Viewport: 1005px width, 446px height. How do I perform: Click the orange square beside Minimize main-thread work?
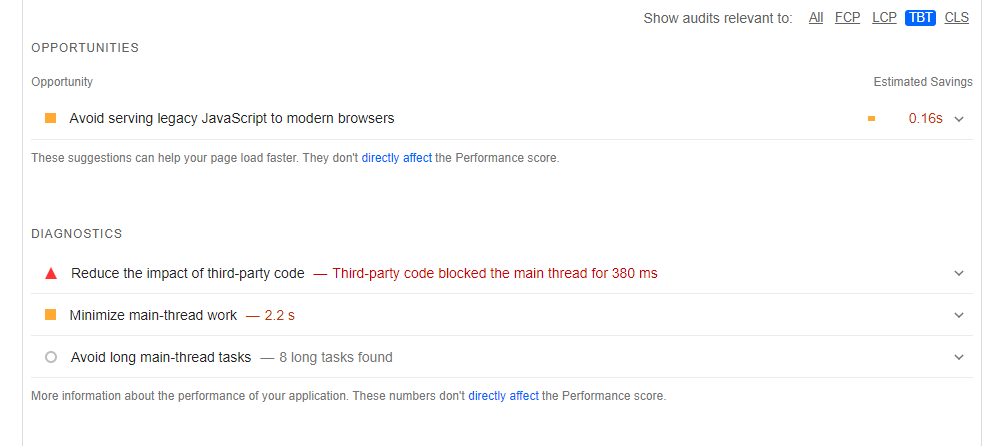pos(50,315)
